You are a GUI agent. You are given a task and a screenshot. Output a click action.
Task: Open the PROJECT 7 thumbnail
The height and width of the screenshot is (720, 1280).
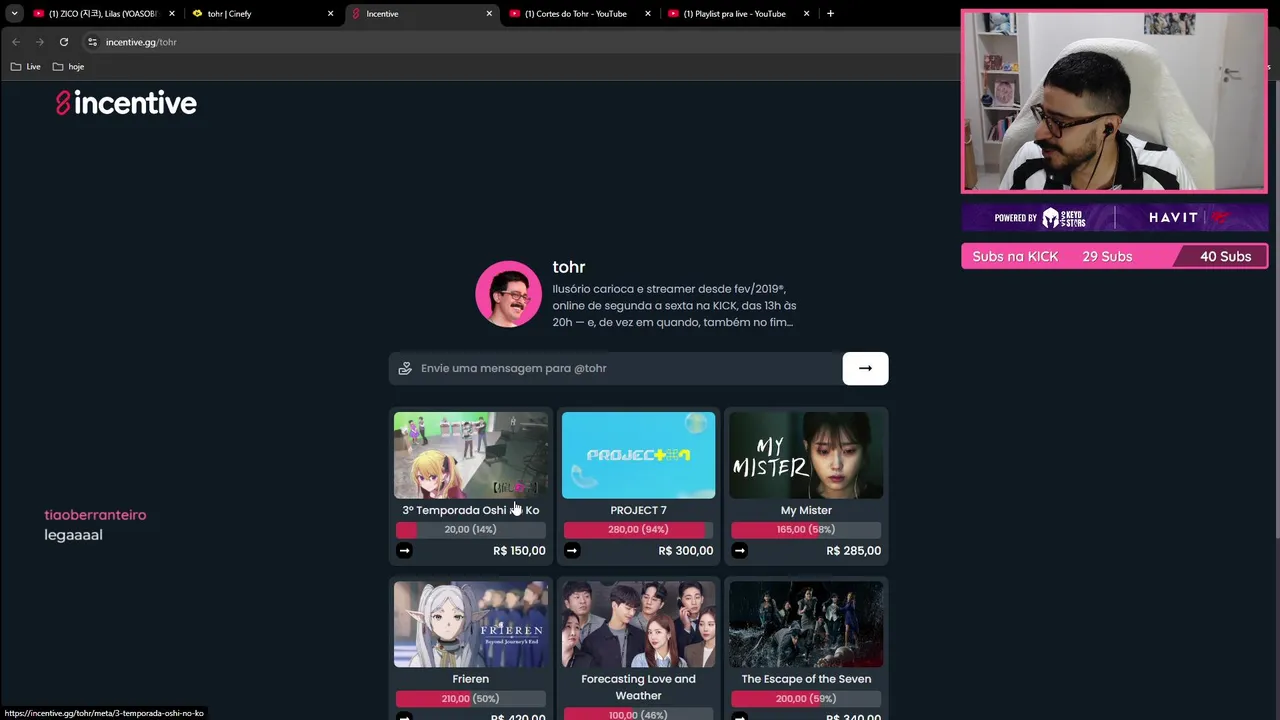[638, 455]
